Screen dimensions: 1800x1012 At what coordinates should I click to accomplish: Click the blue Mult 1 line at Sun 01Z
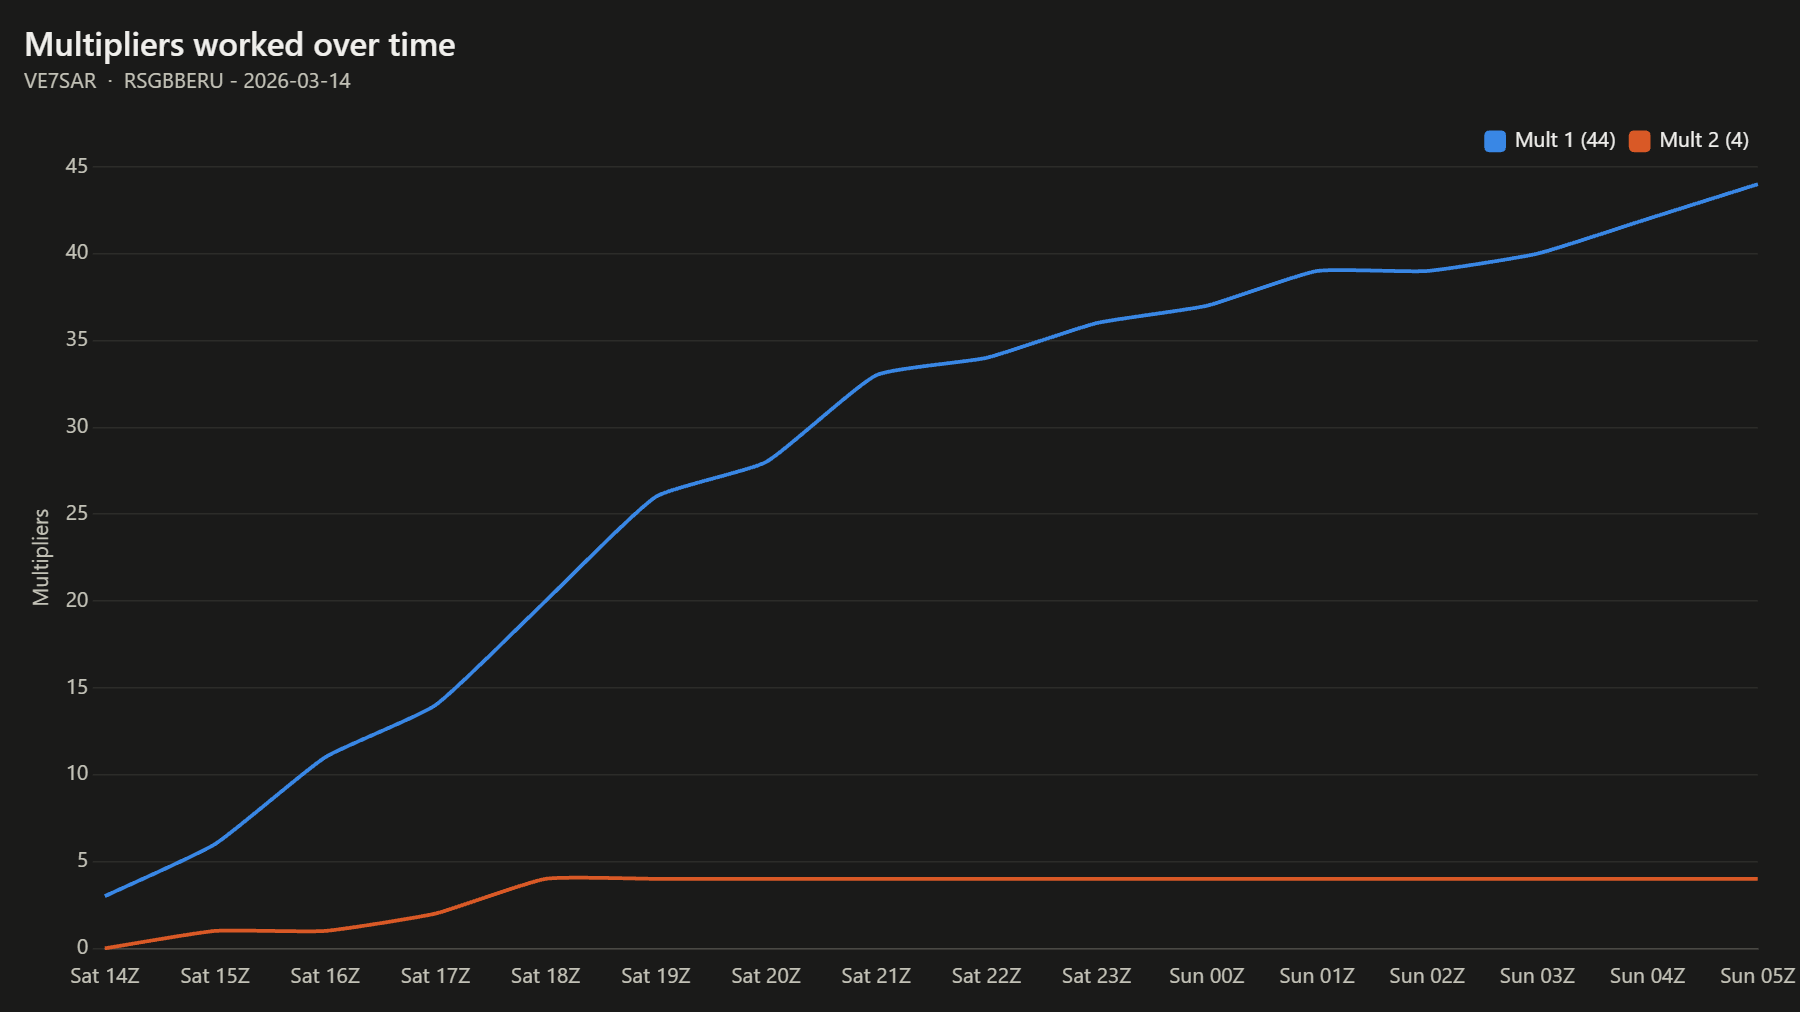pyautogui.click(x=1317, y=271)
